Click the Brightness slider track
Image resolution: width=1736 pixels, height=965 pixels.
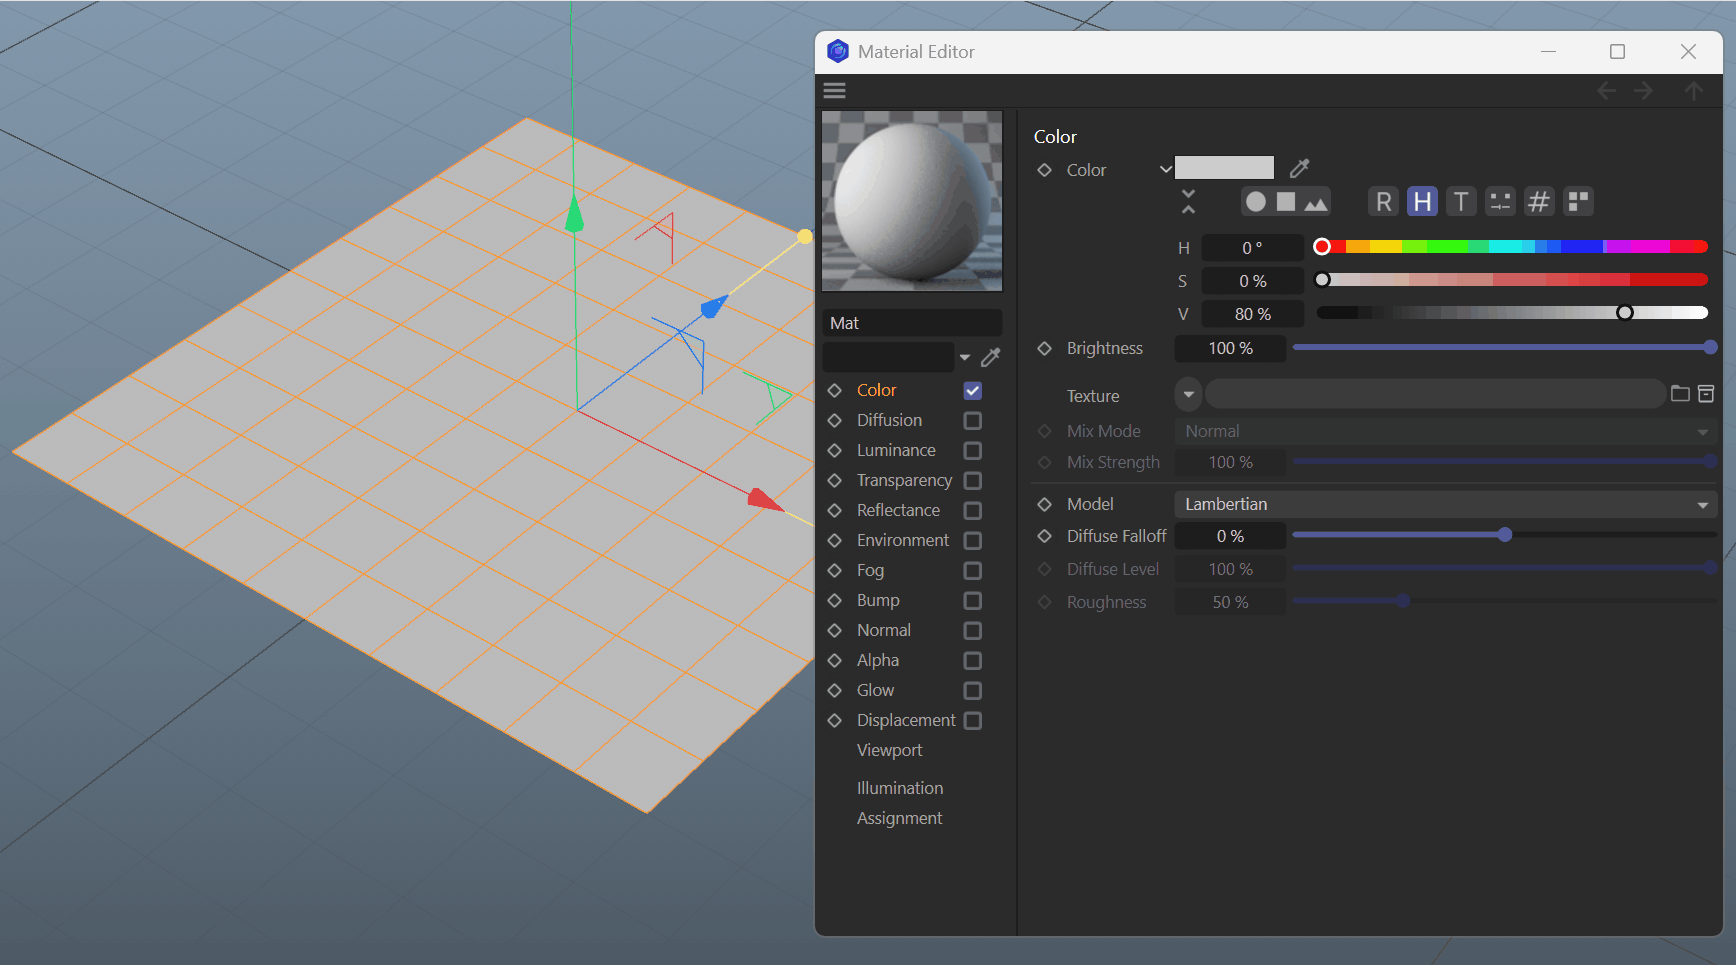1500,348
